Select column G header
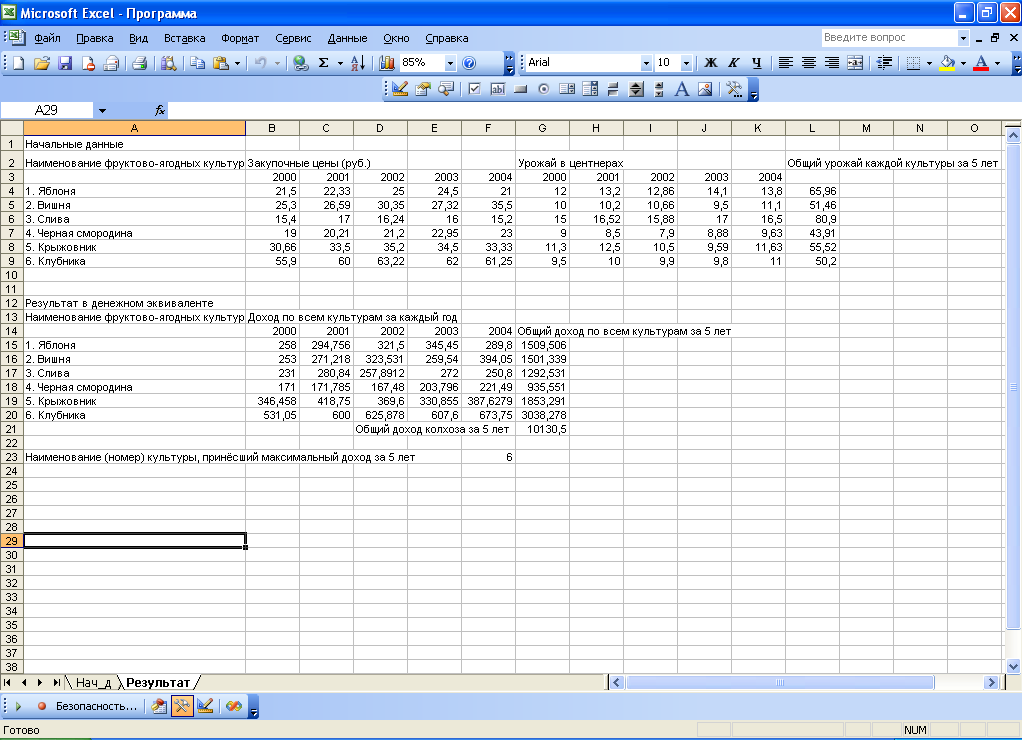Image resolution: width=1022 pixels, height=740 pixels. pyautogui.click(x=542, y=128)
